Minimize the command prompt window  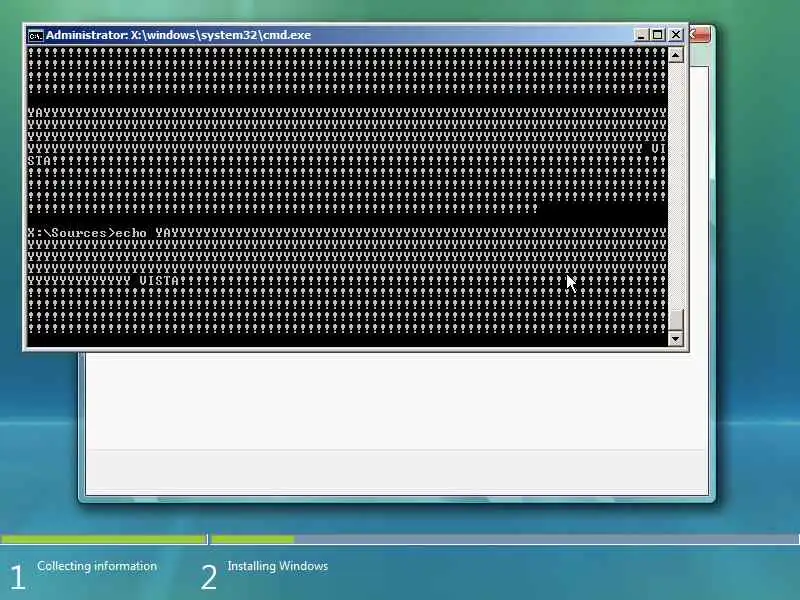[641, 35]
